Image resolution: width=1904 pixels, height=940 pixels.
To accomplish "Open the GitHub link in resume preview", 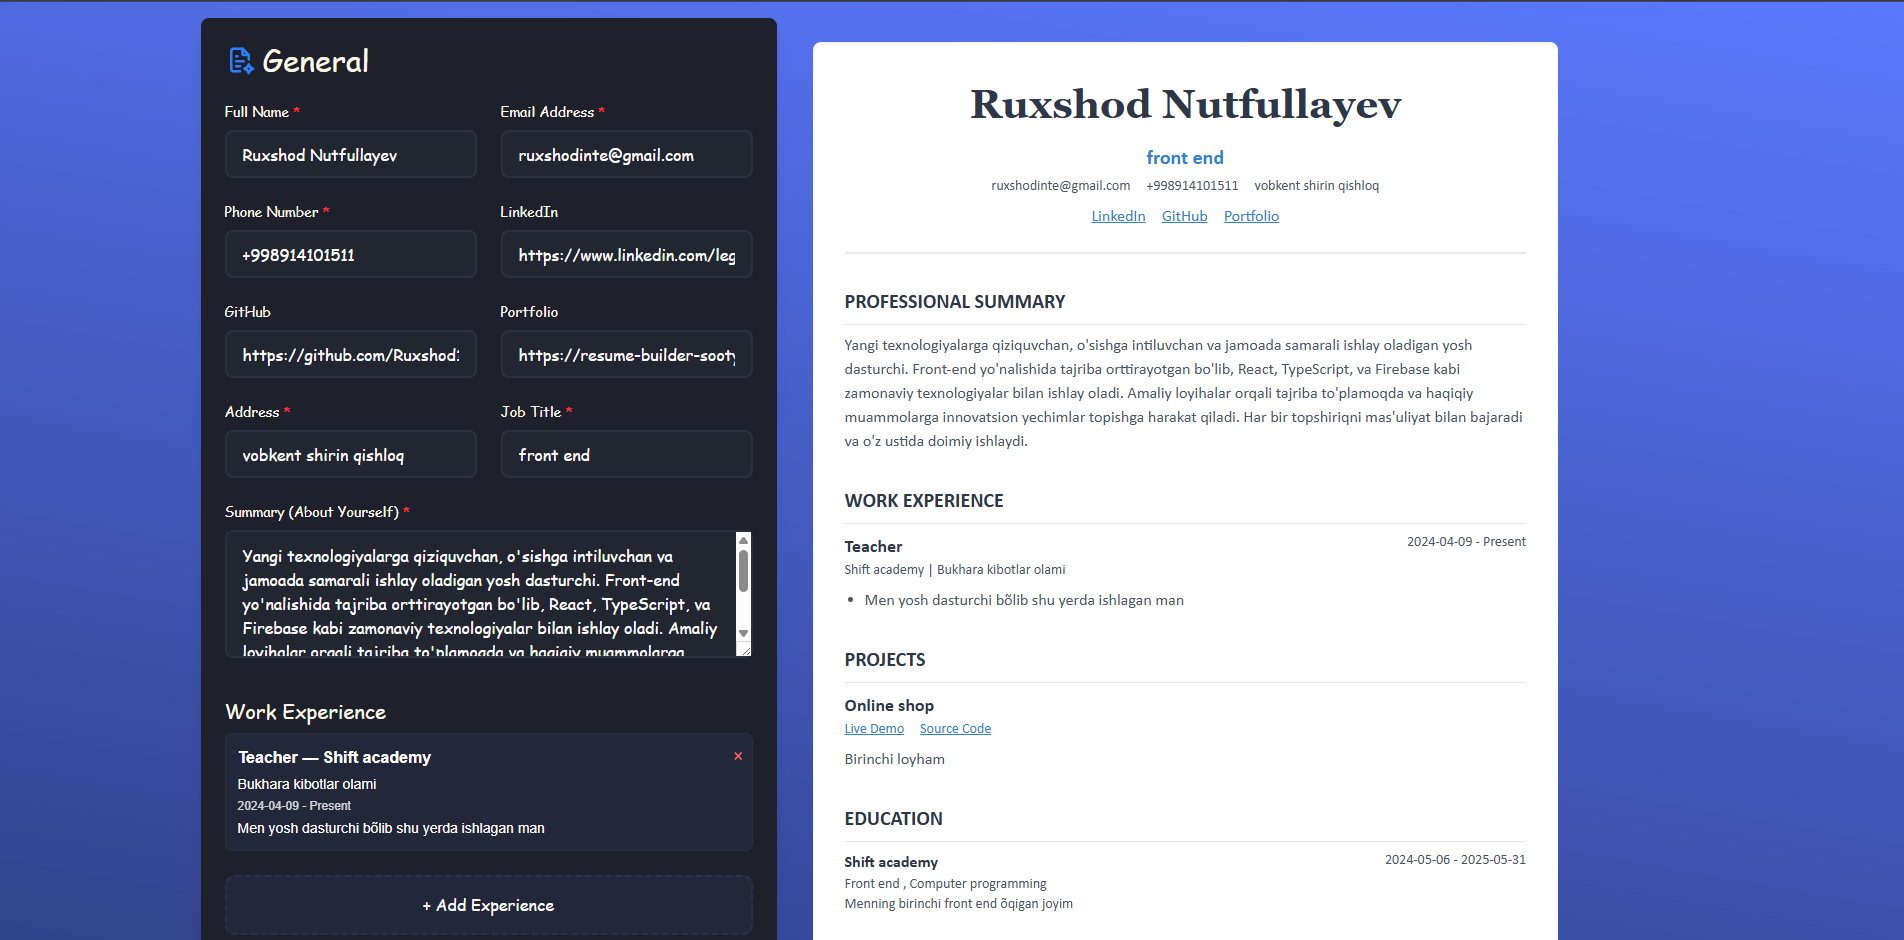I will pyautogui.click(x=1184, y=216).
